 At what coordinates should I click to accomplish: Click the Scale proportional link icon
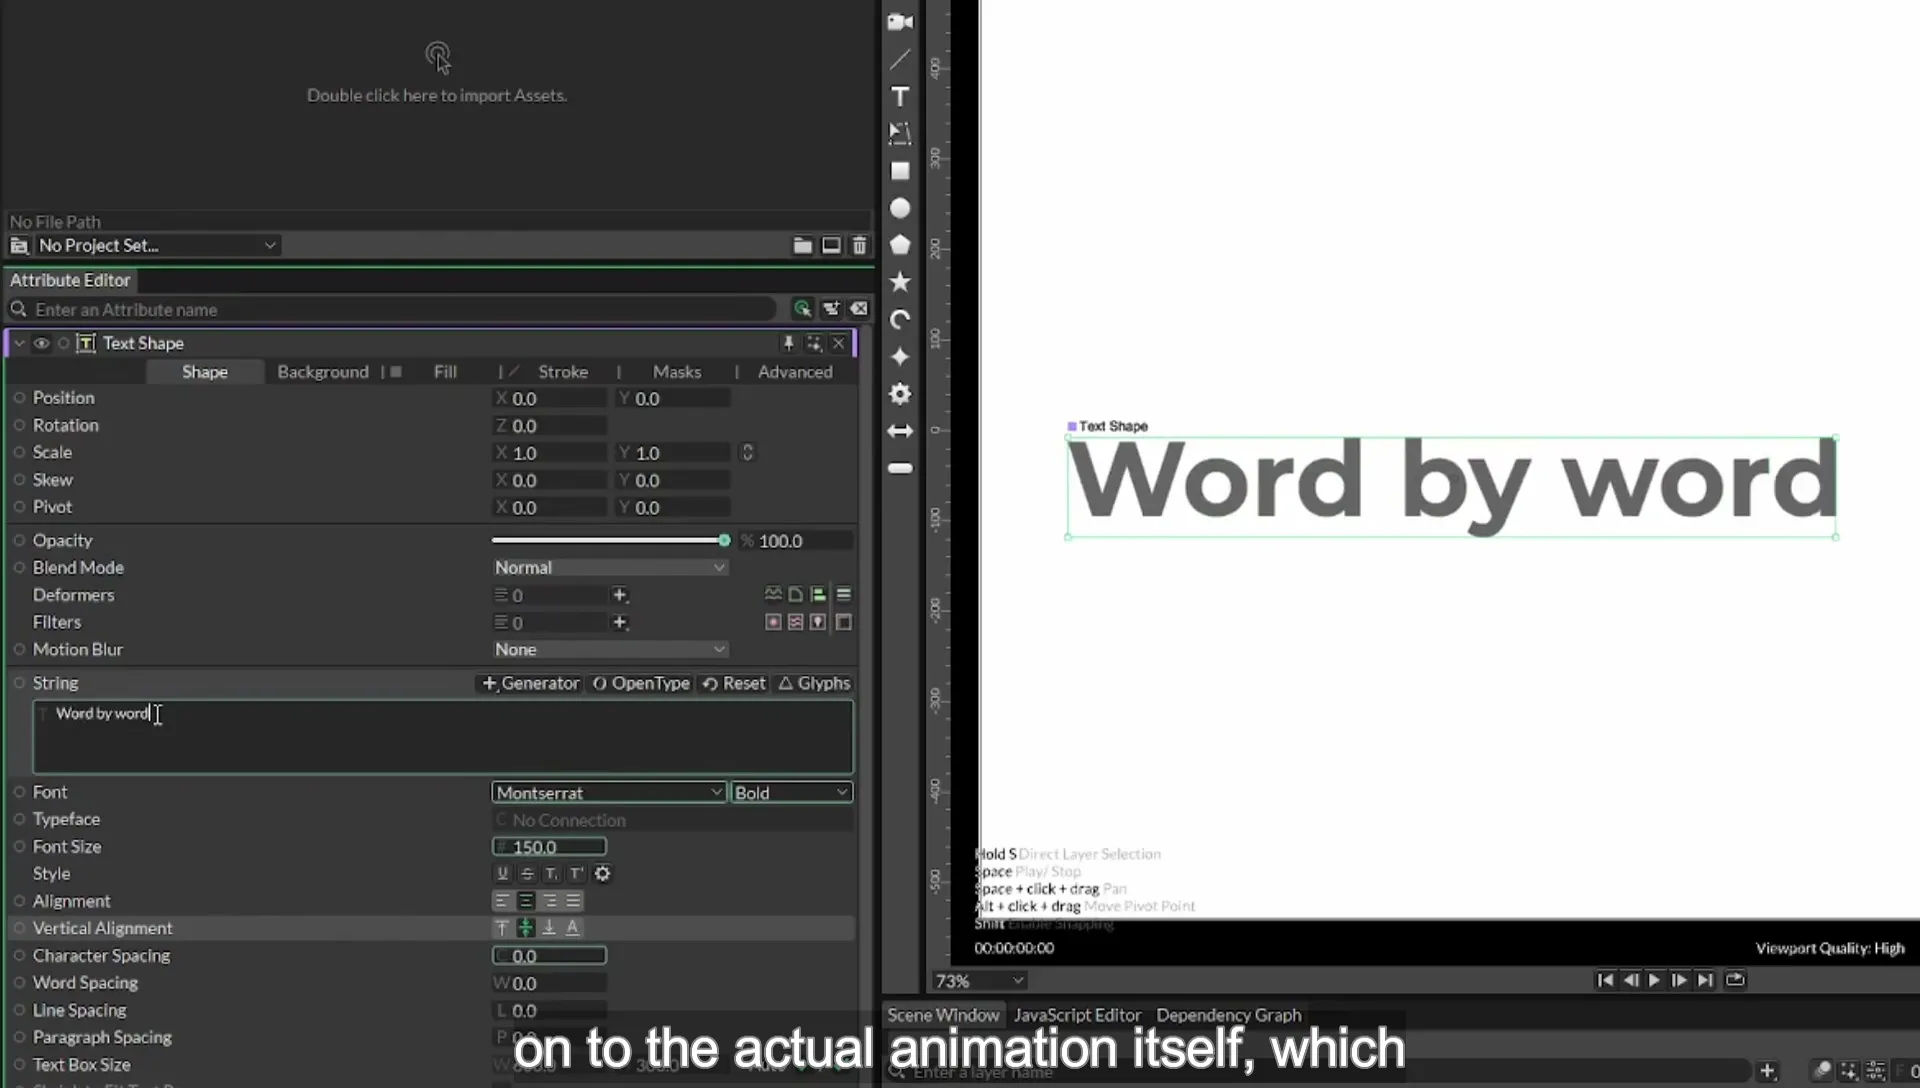tap(747, 453)
